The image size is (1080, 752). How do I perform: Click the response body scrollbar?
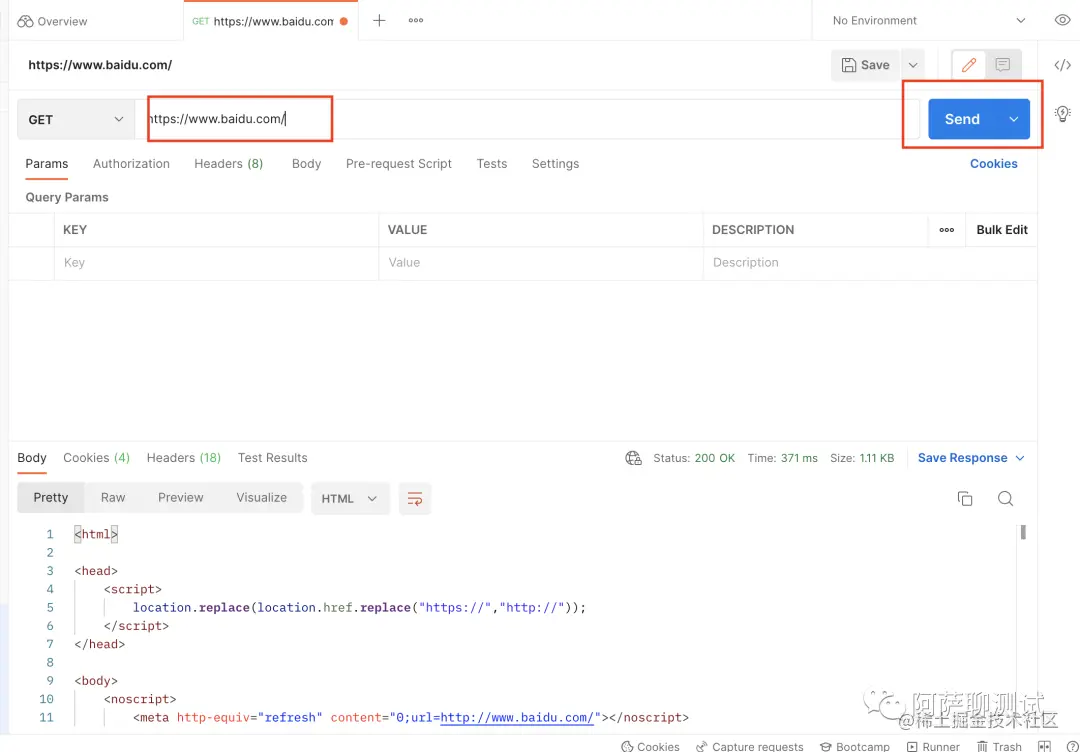coord(1024,532)
